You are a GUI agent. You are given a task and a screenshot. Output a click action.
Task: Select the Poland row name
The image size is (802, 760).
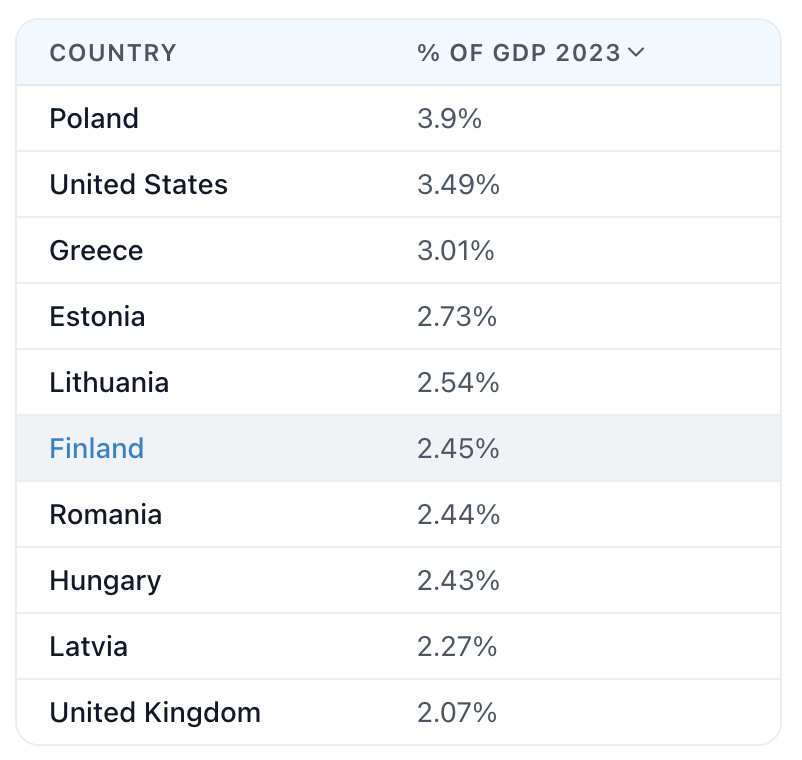[94, 118]
